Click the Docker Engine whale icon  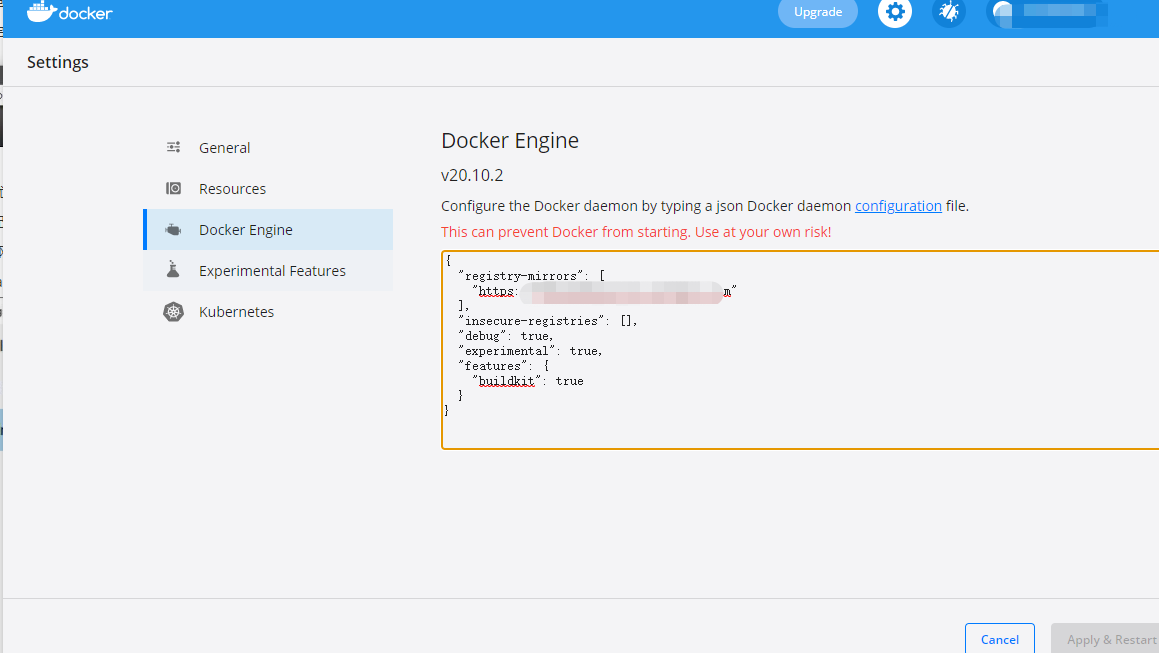[x=173, y=230]
